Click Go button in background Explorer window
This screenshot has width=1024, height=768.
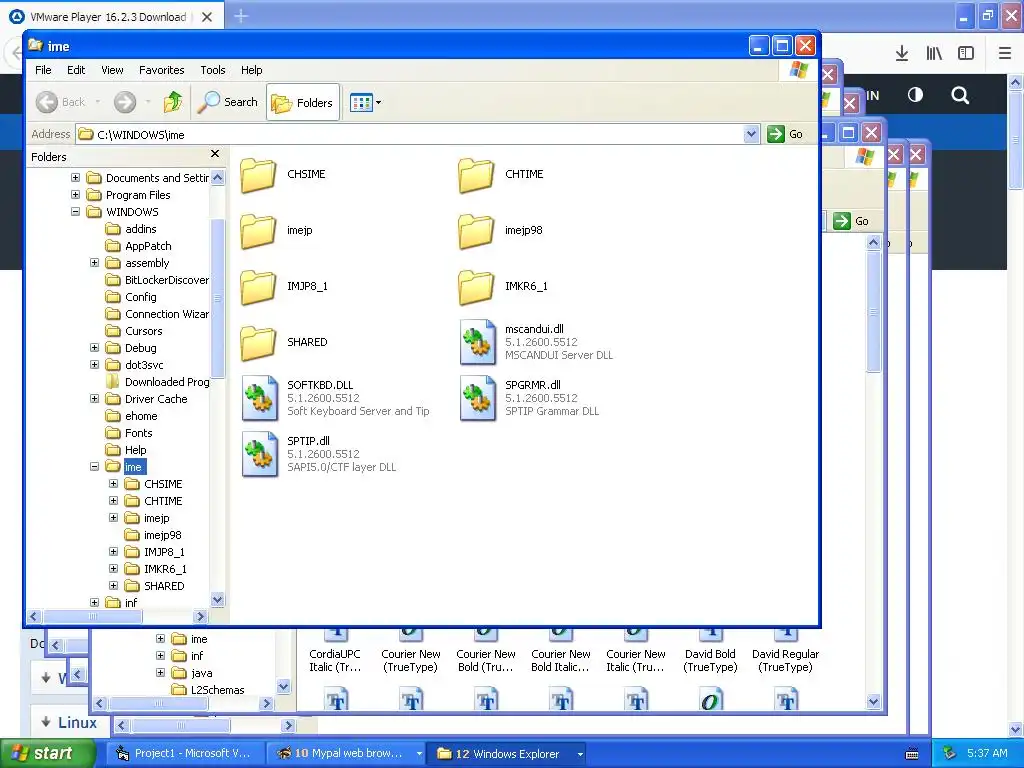pos(851,221)
